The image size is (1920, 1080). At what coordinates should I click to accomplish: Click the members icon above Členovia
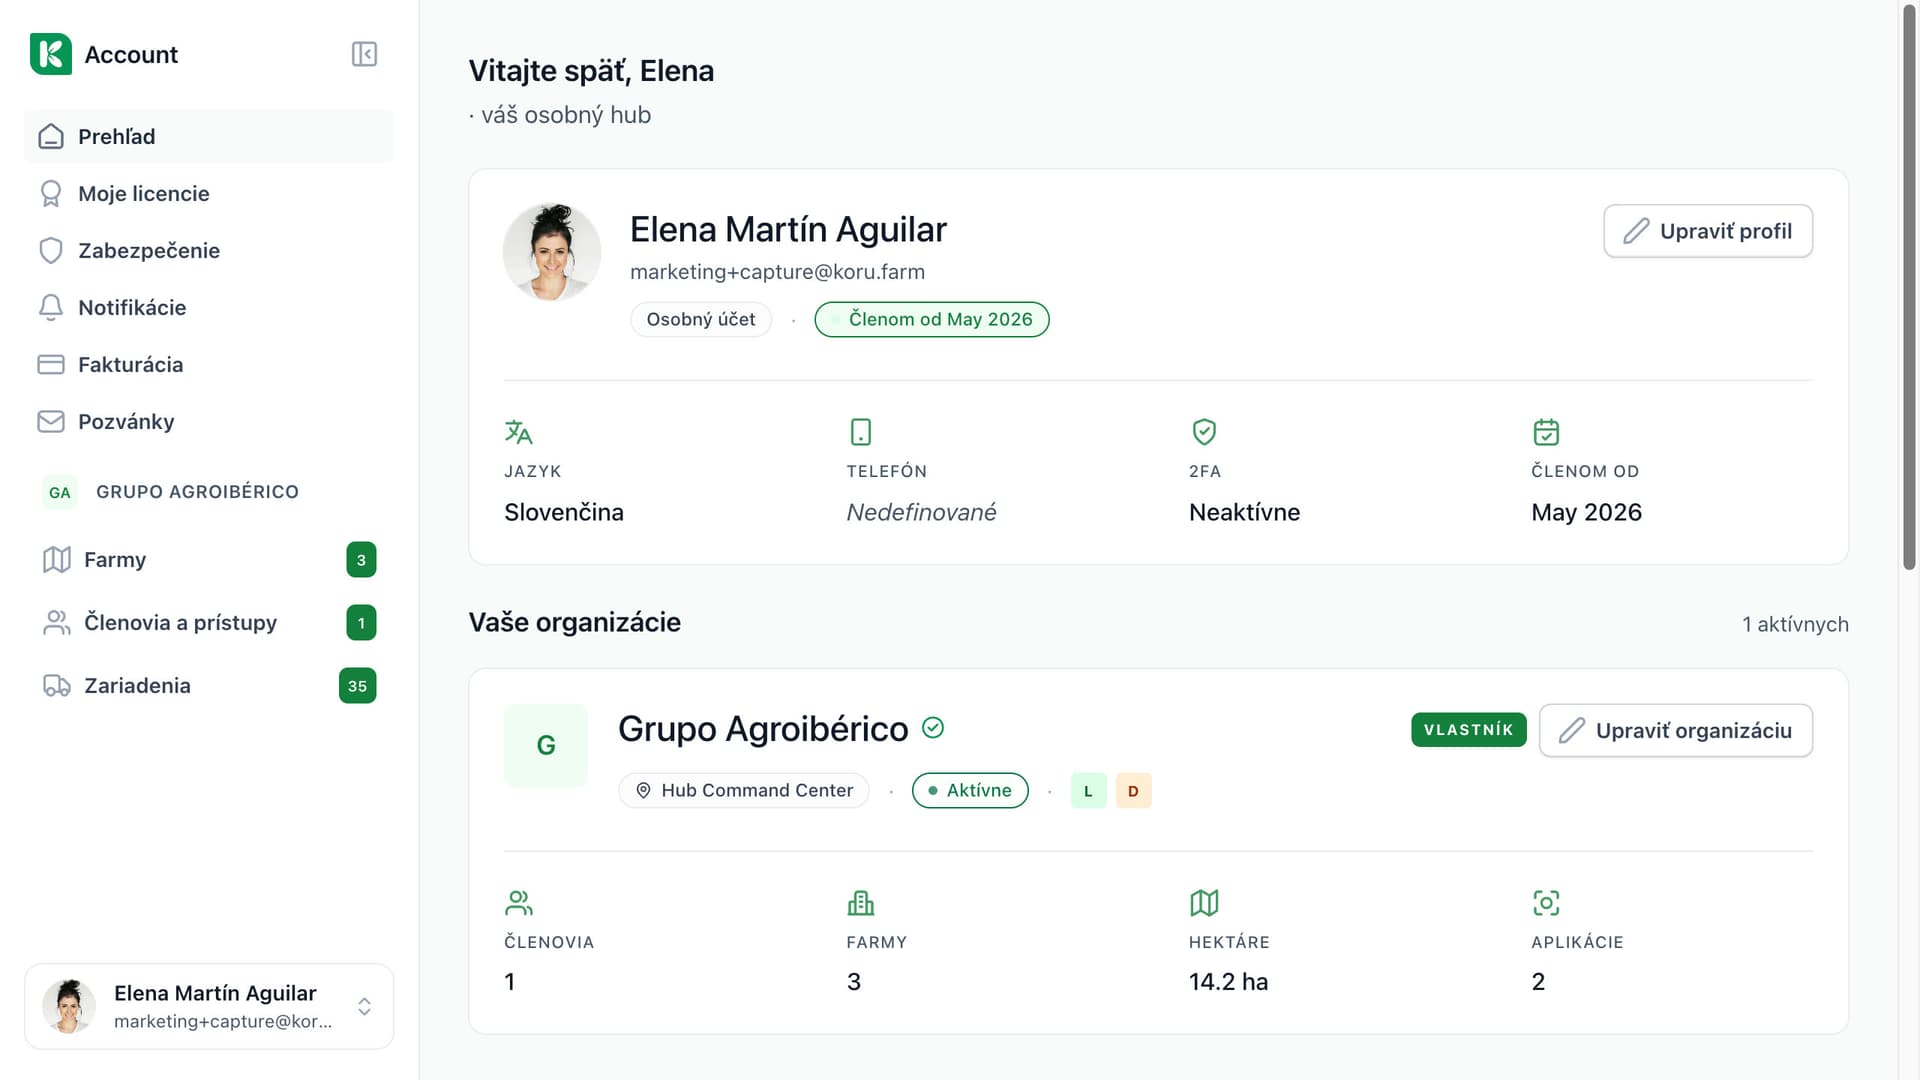coord(519,903)
